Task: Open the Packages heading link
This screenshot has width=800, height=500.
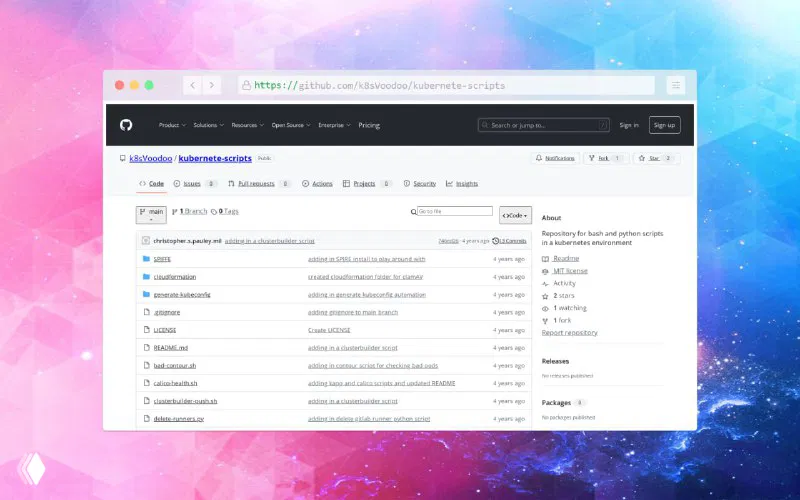Action: point(556,403)
